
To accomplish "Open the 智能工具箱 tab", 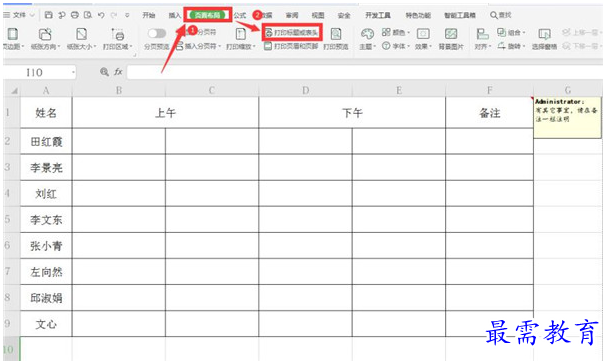I will click(x=460, y=15).
